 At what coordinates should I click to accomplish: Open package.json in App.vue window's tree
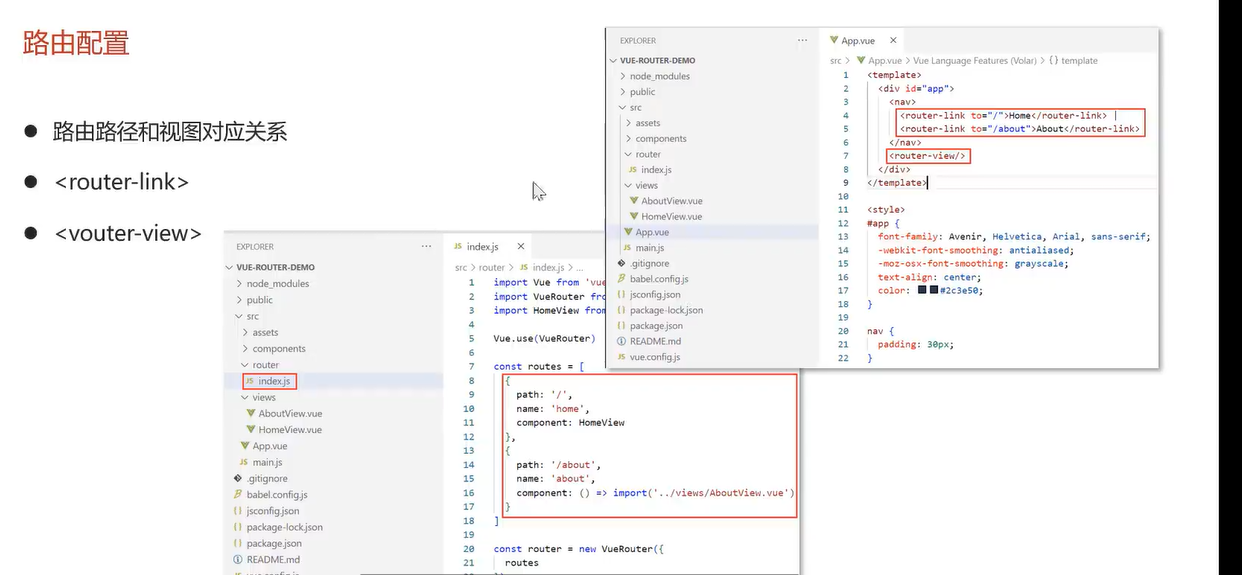(x=656, y=325)
